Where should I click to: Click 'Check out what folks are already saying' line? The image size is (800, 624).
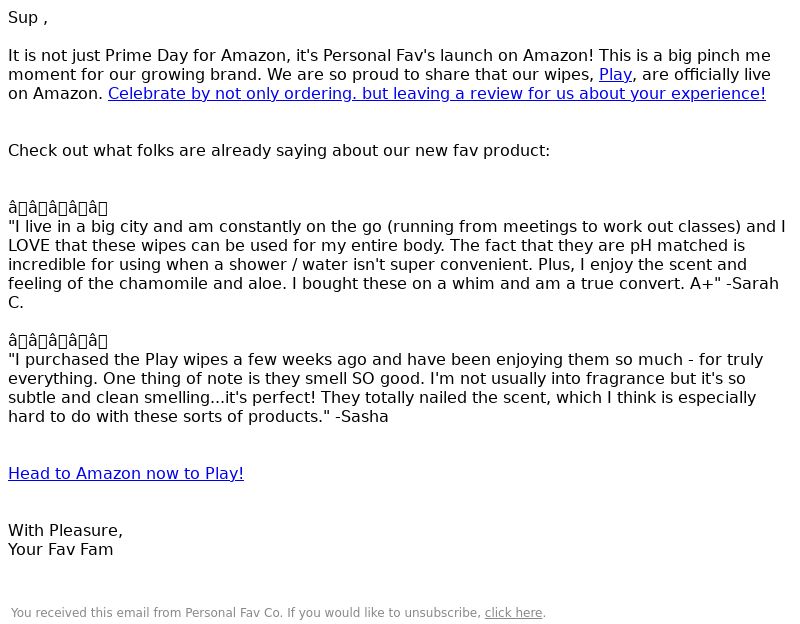(x=279, y=151)
